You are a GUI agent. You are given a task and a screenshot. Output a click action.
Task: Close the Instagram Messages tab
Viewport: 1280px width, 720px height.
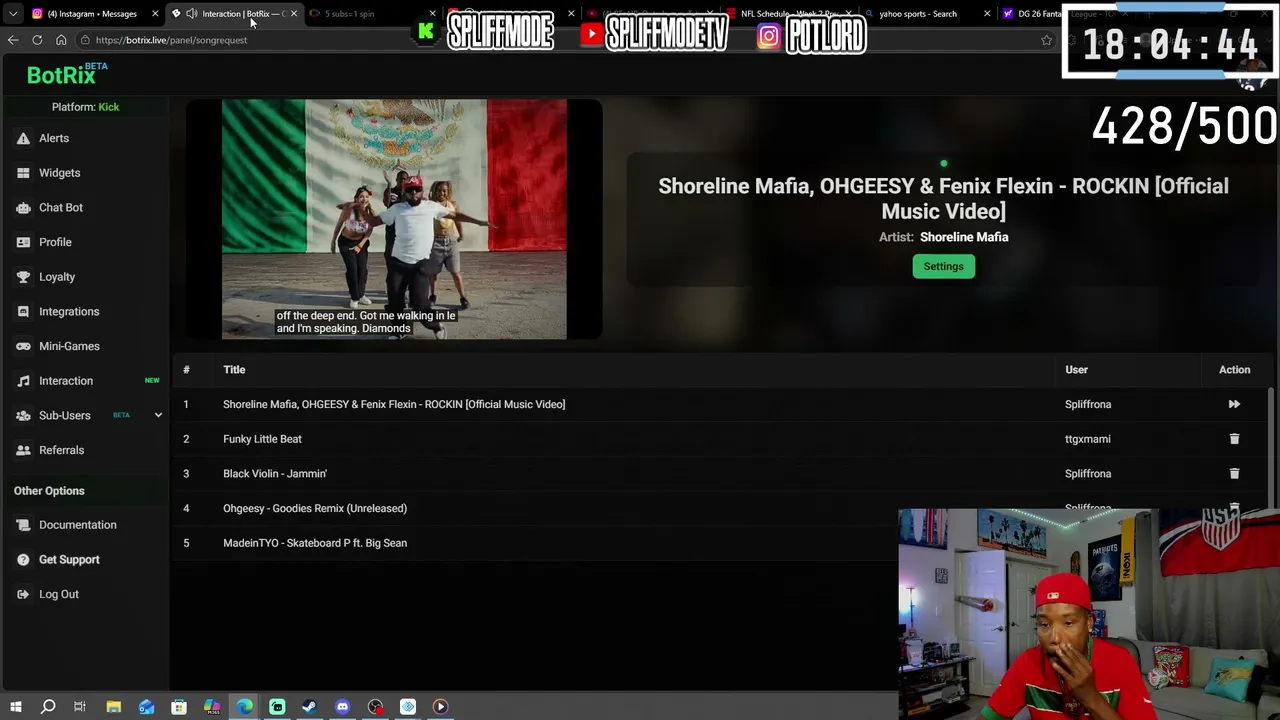pyautogui.click(x=155, y=14)
